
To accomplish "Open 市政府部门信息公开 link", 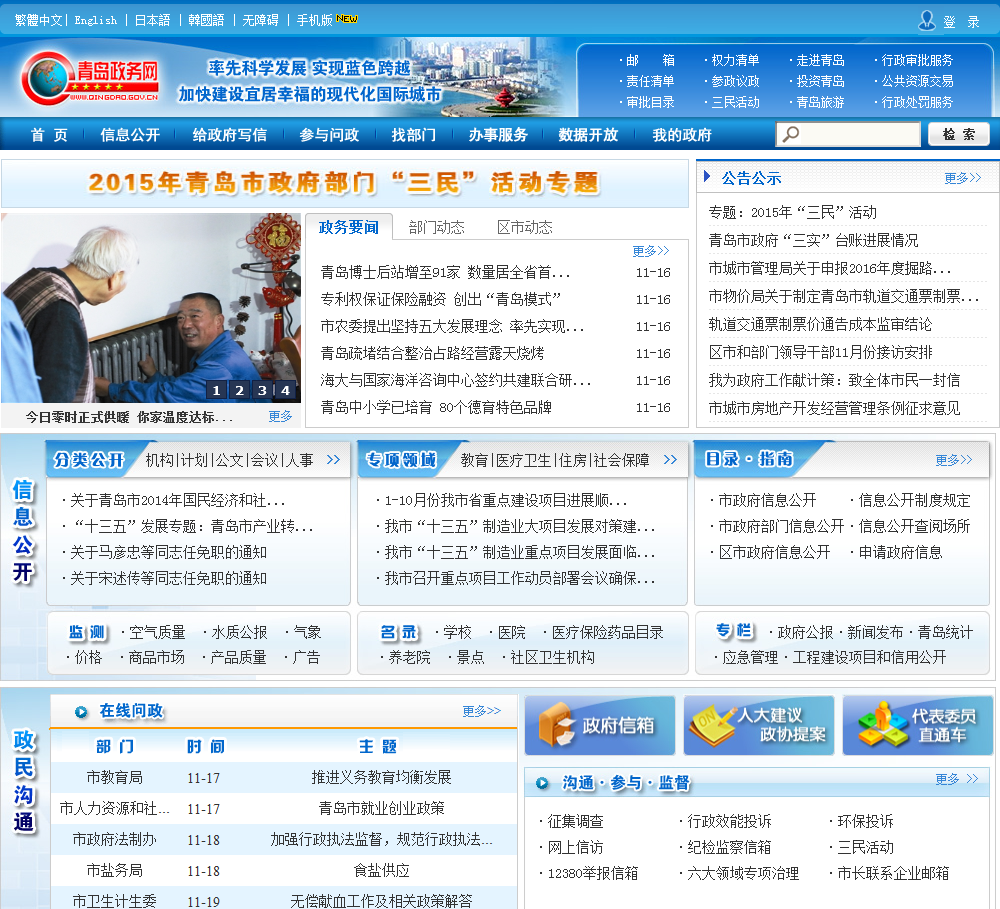I will tap(781, 526).
